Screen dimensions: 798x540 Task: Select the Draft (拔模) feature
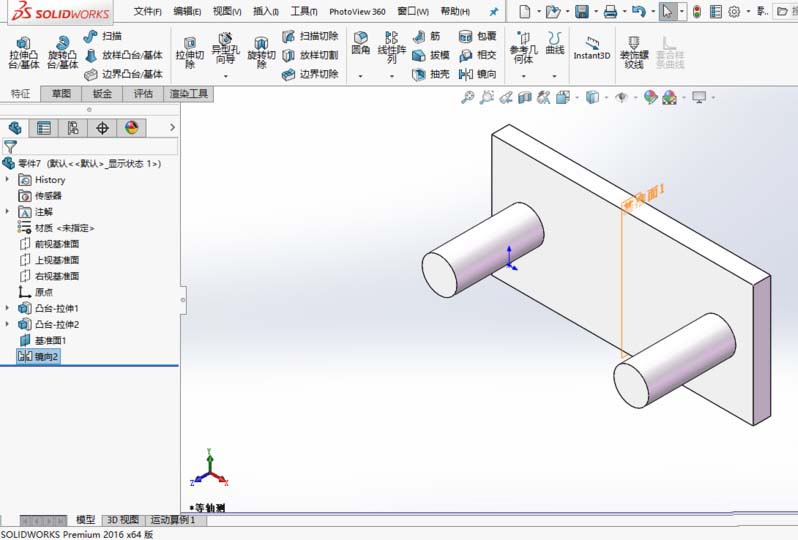pyautogui.click(x=431, y=55)
